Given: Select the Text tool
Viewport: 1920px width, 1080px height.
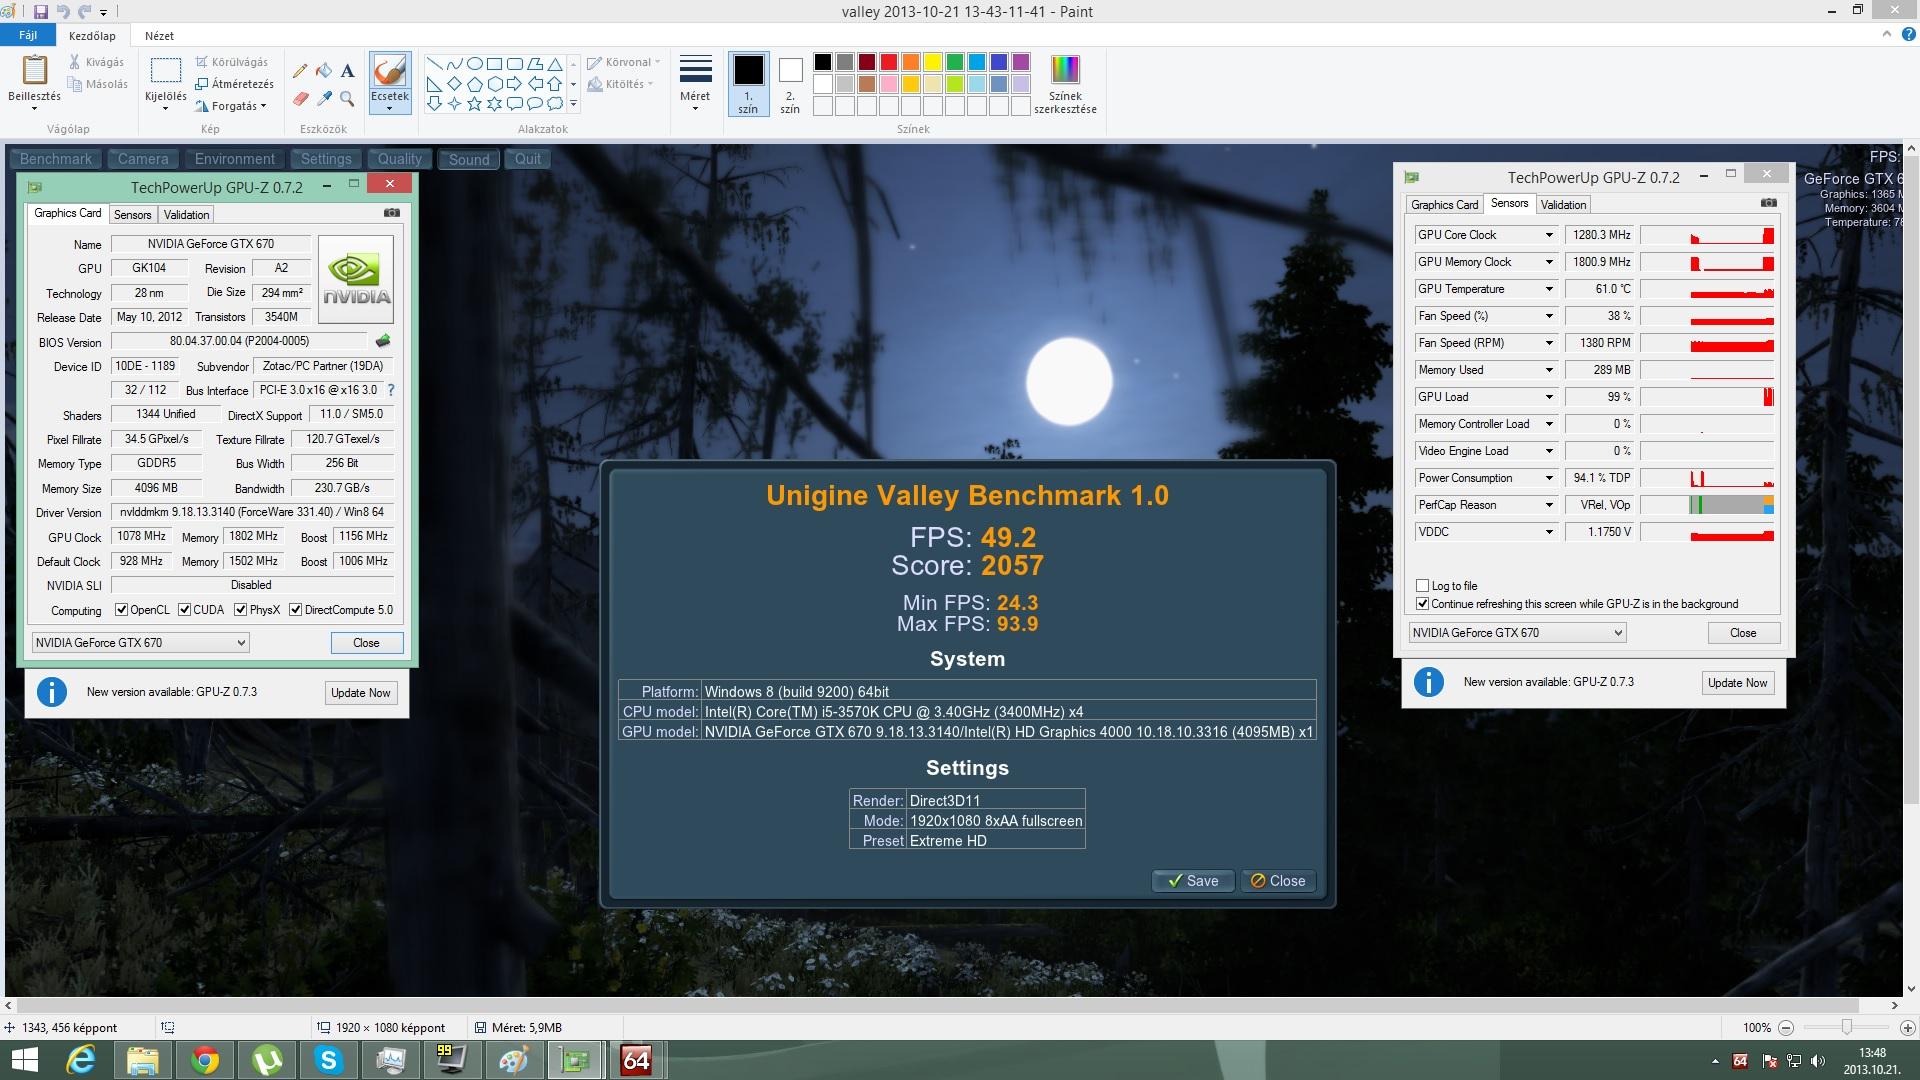Looking at the screenshot, I should tap(347, 71).
